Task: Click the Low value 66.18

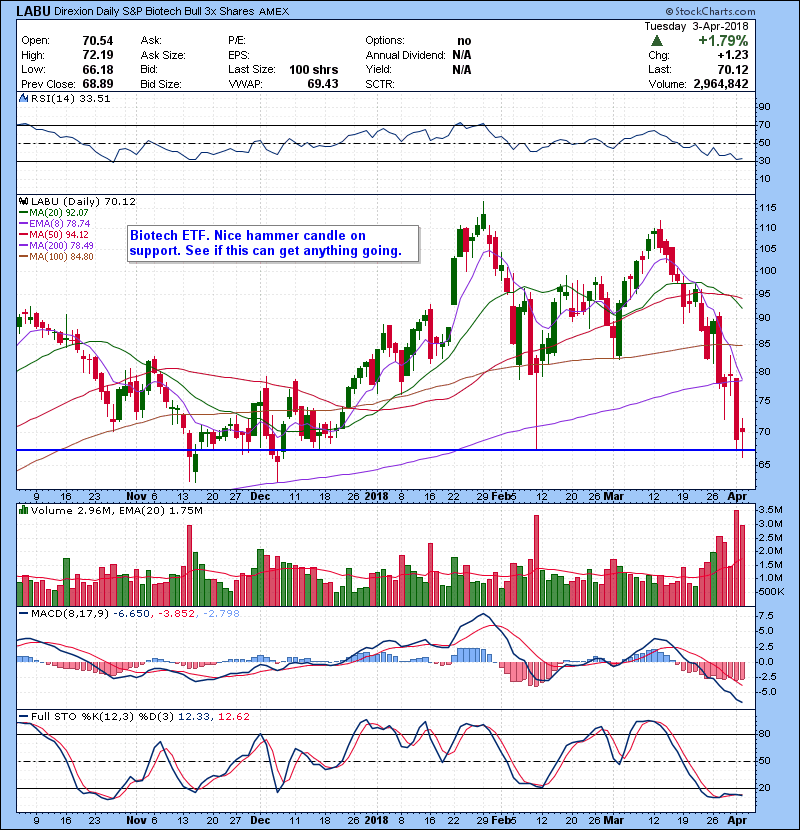Action: (x=98, y=69)
